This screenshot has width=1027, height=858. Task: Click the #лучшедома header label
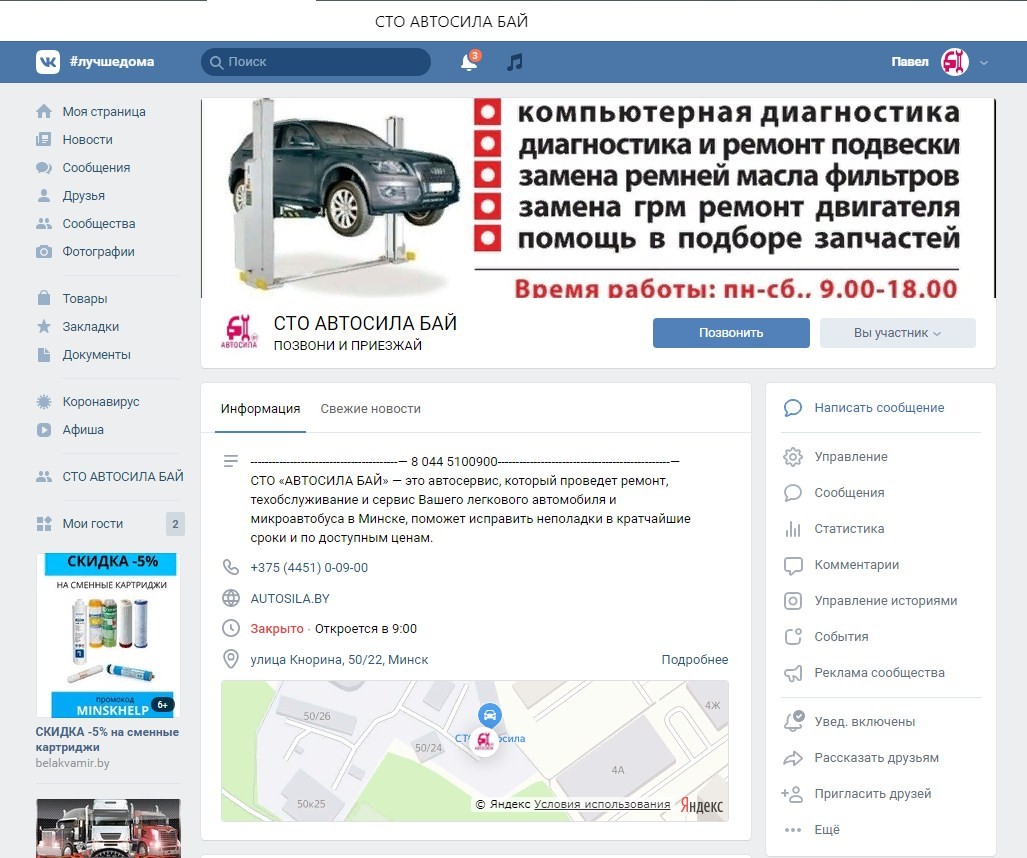(112, 62)
